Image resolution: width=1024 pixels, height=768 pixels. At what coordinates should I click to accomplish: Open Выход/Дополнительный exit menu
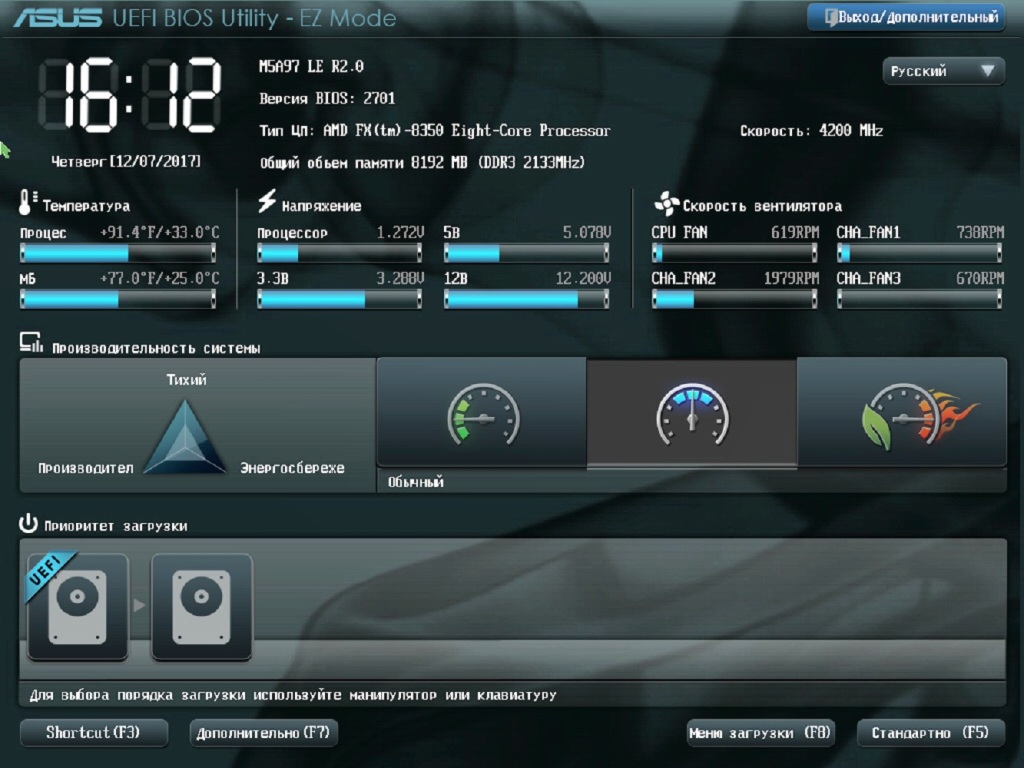[906, 17]
